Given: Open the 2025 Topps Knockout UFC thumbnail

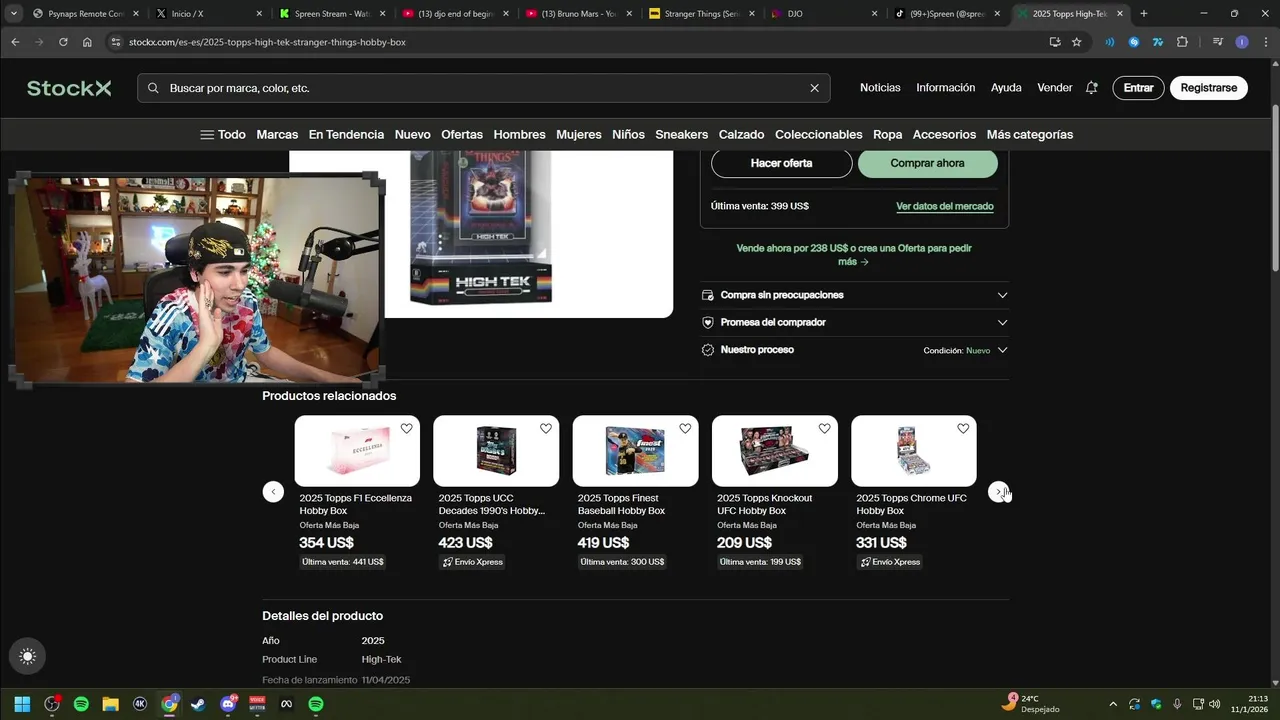Looking at the screenshot, I should coord(774,451).
